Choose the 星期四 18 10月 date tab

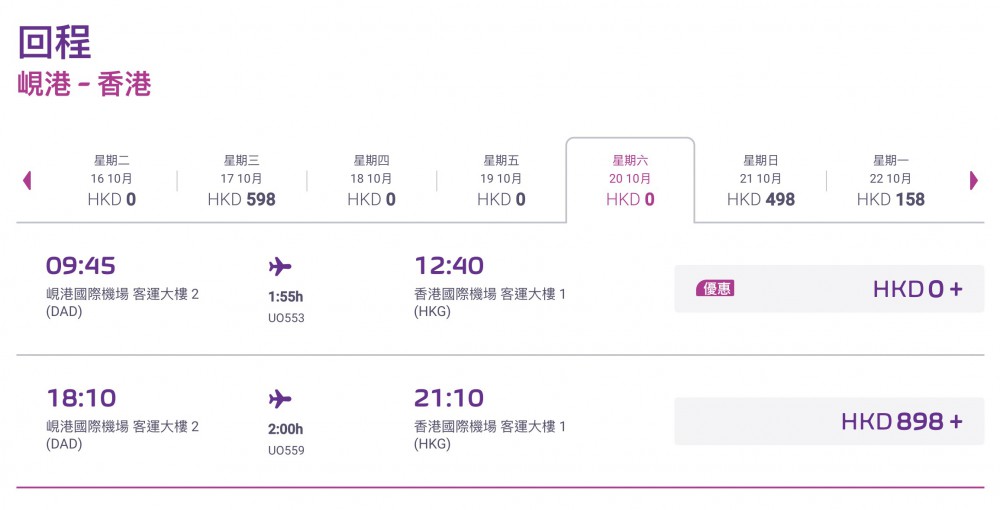pyautogui.click(x=371, y=180)
